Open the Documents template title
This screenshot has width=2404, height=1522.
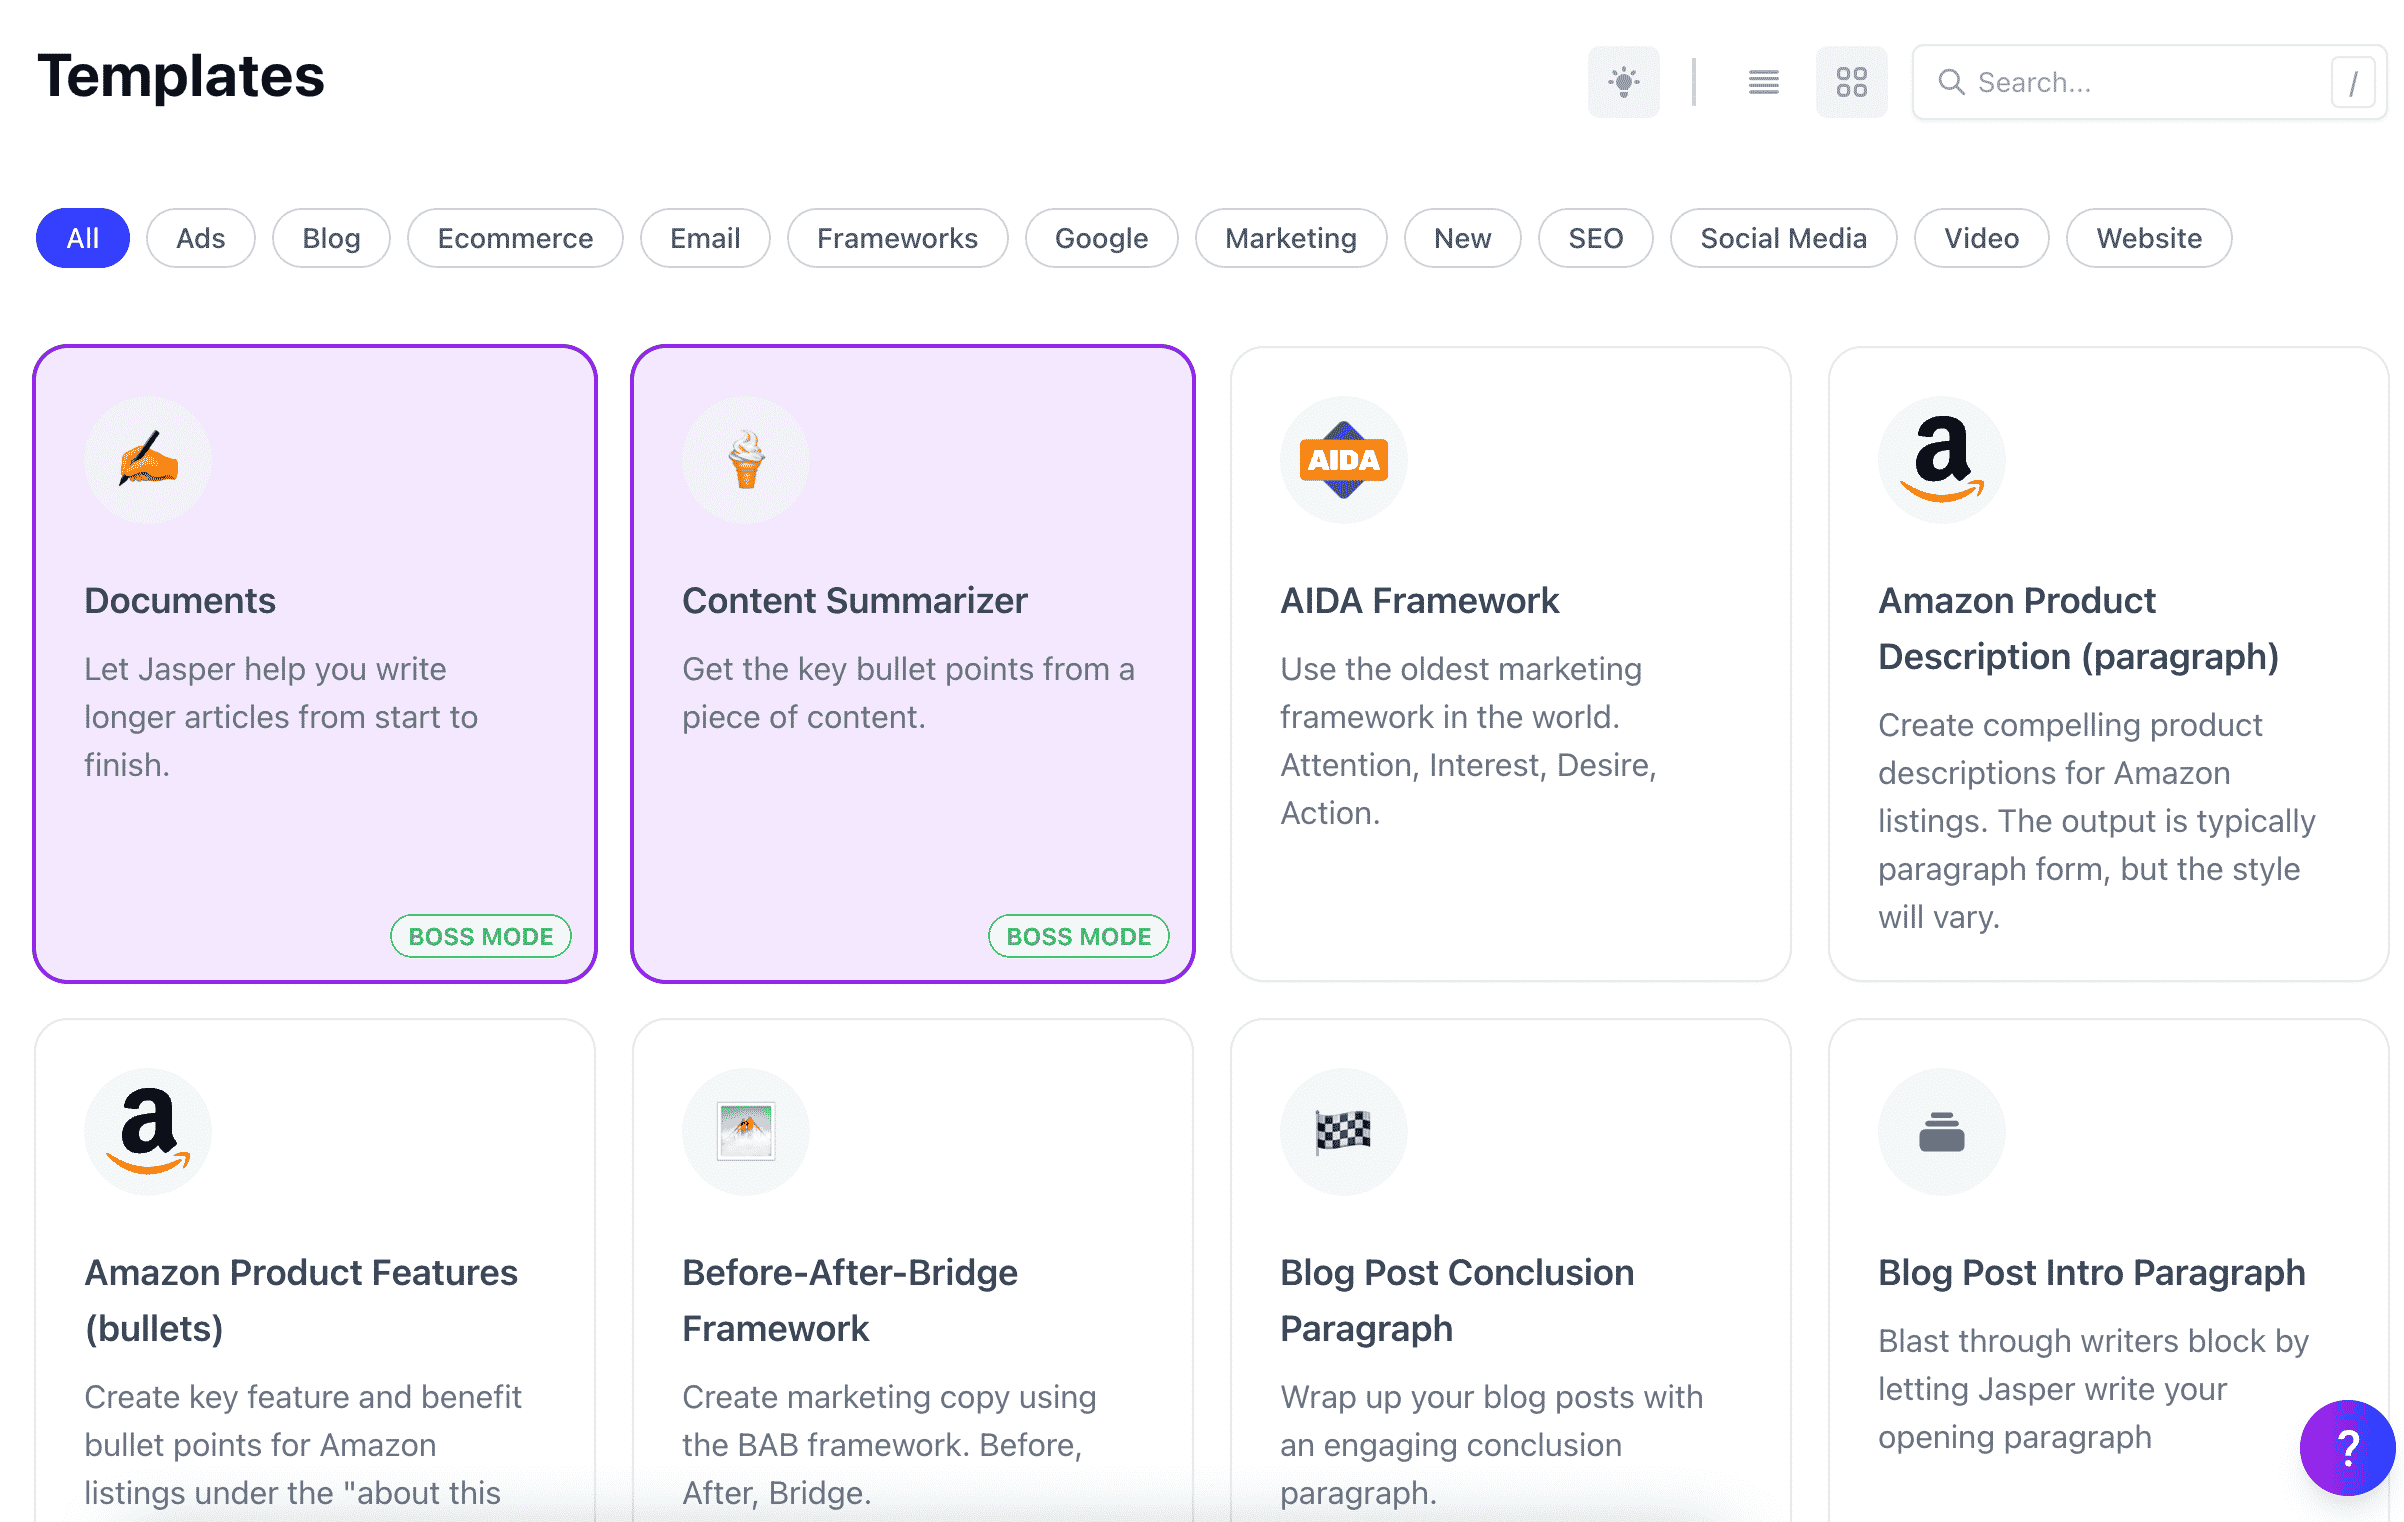click(x=180, y=601)
